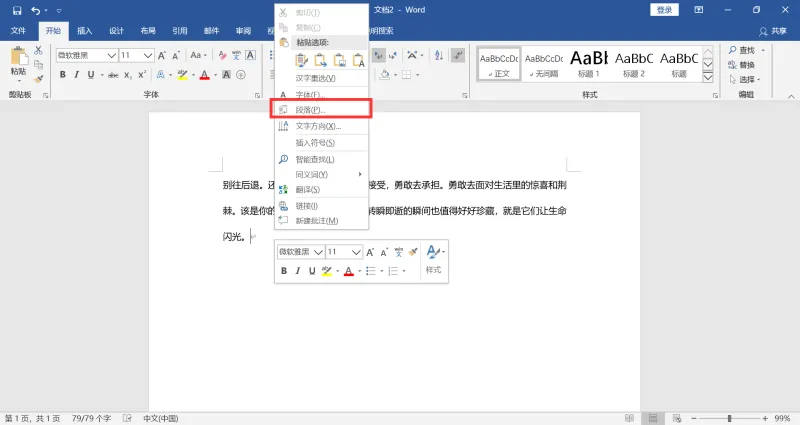The width and height of the screenshot is (800, 425).
Task: Toggle Underline in the ribbon font group
Action: pos(91,74)
